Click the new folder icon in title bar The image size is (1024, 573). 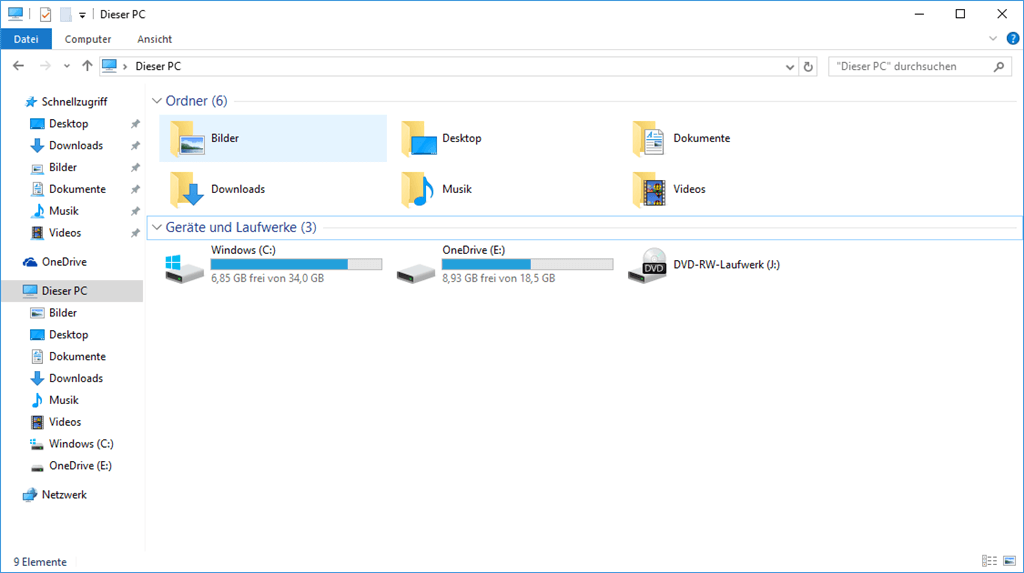[66, 14]
